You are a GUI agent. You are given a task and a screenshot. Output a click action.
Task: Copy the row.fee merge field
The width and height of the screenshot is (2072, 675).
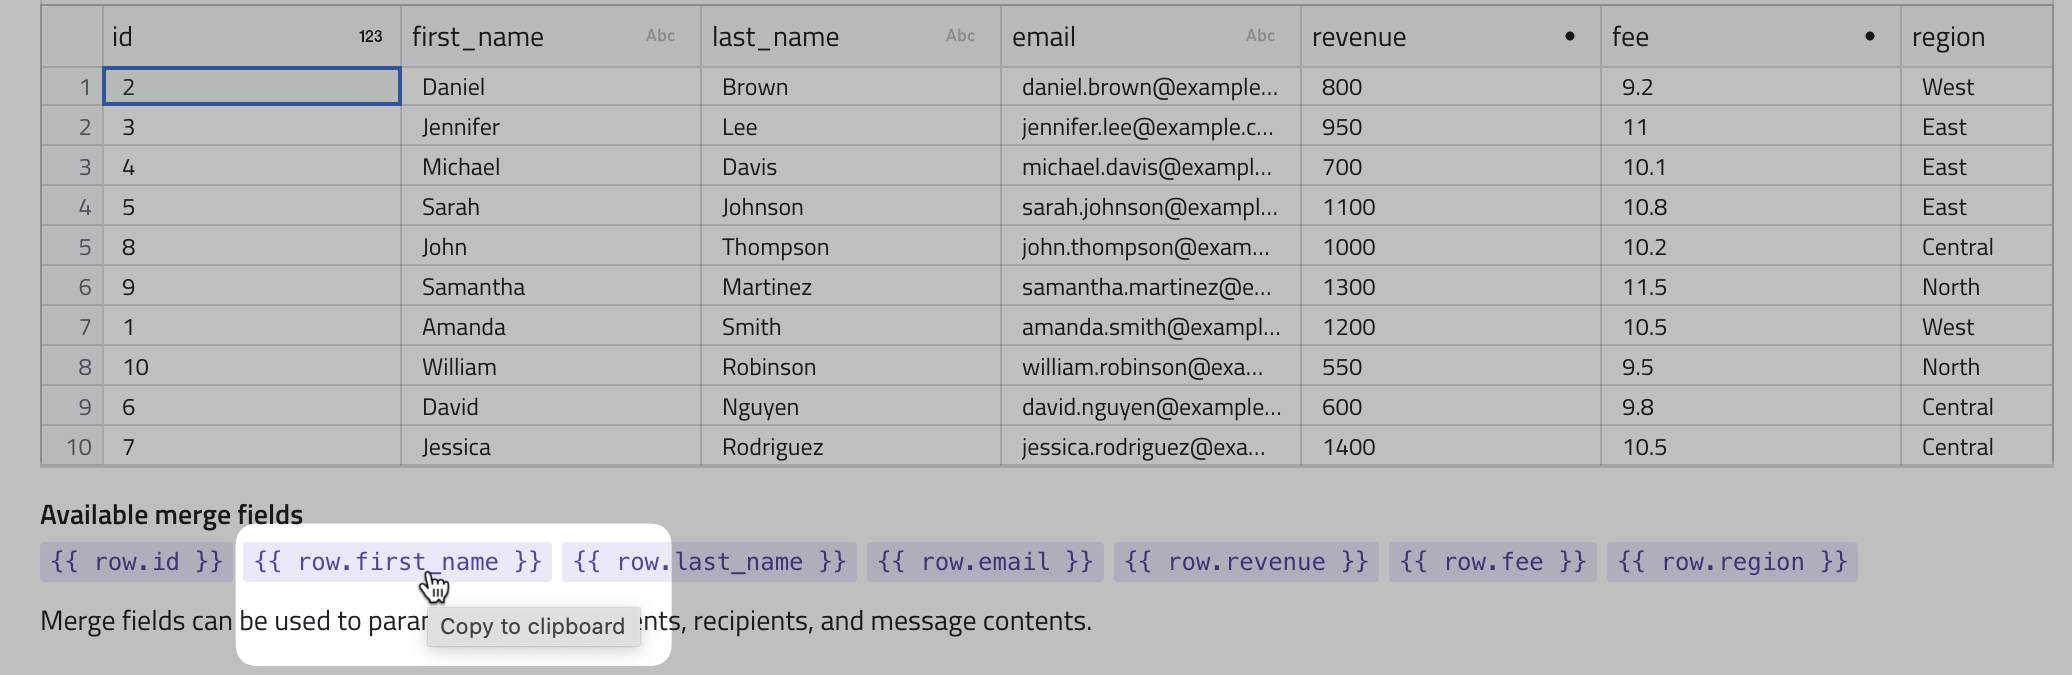pos(1492,562)
